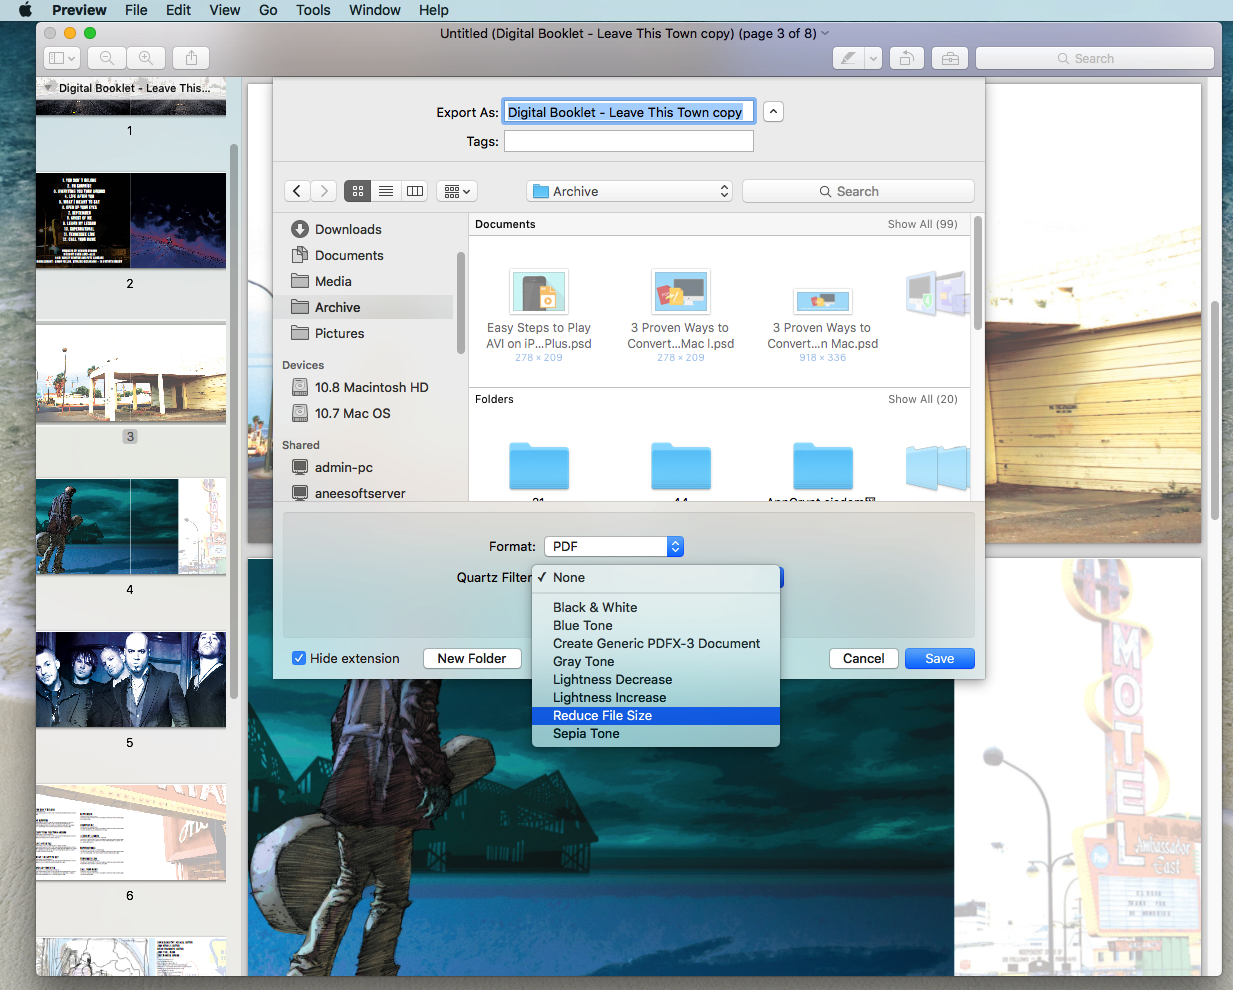Open the item arrangement dropdown
This screenshot has height=990, width=1233.
click(456, 191)
